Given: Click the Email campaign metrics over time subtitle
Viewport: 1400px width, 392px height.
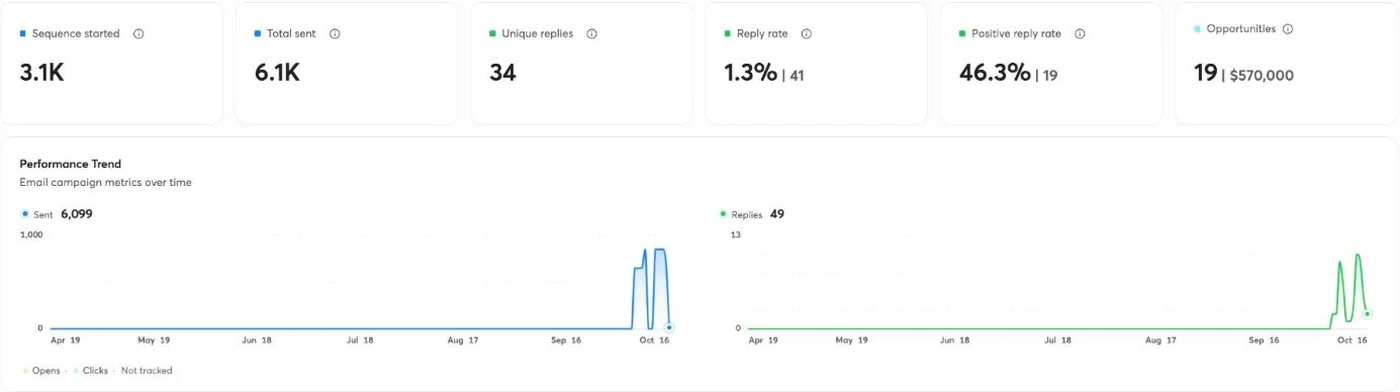Looking at the screenshot, I should tap(105, 183).
